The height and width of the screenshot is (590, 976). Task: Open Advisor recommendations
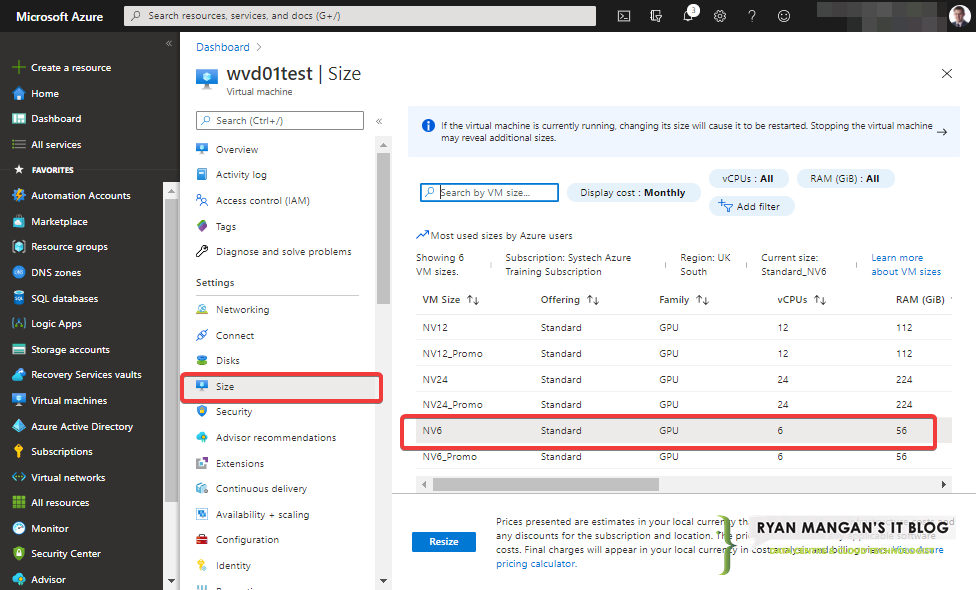click(x=276, y=438)
